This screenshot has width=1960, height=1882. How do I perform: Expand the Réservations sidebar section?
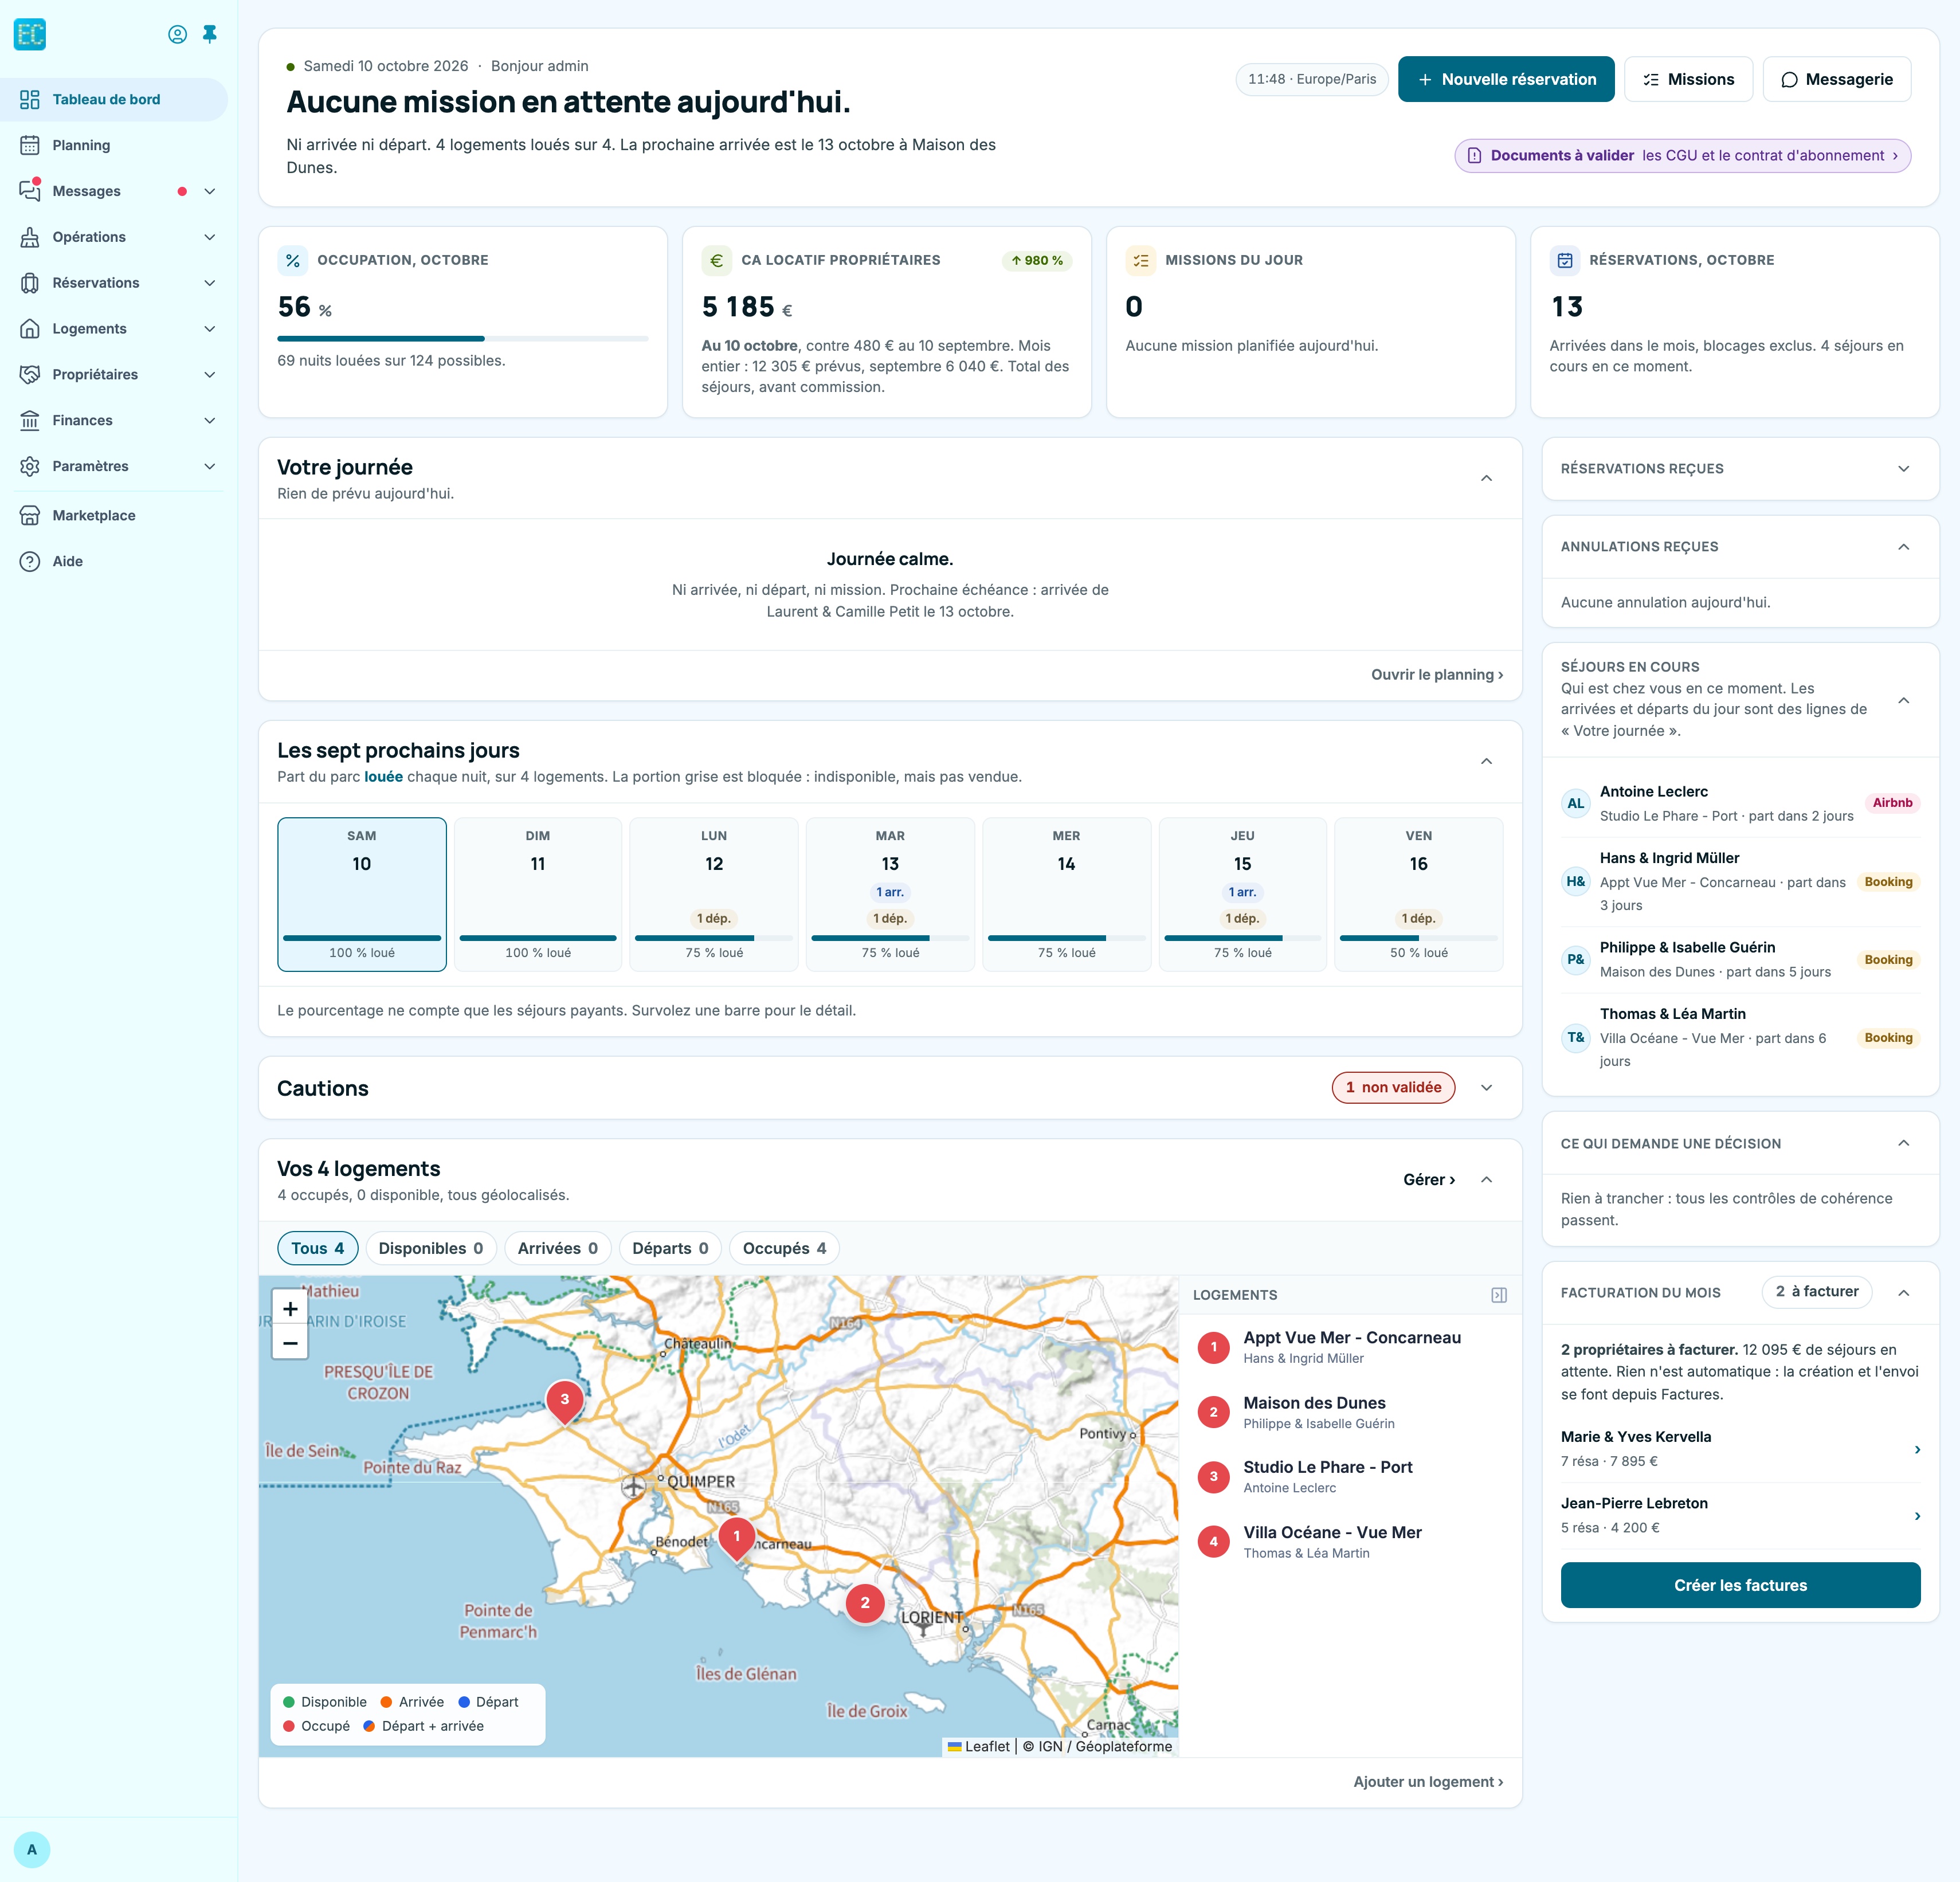point(210,283)
